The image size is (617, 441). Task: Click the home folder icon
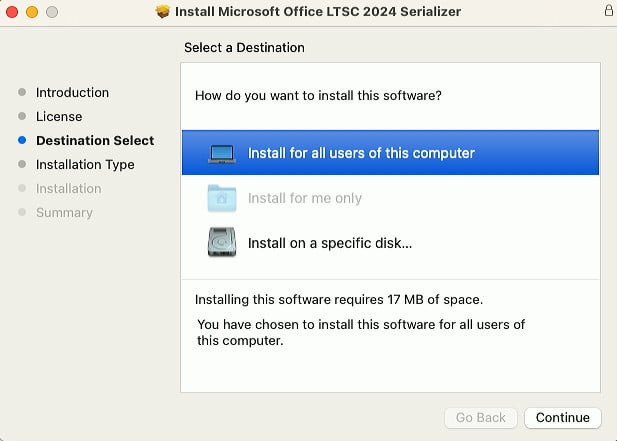tap(222, 198)
